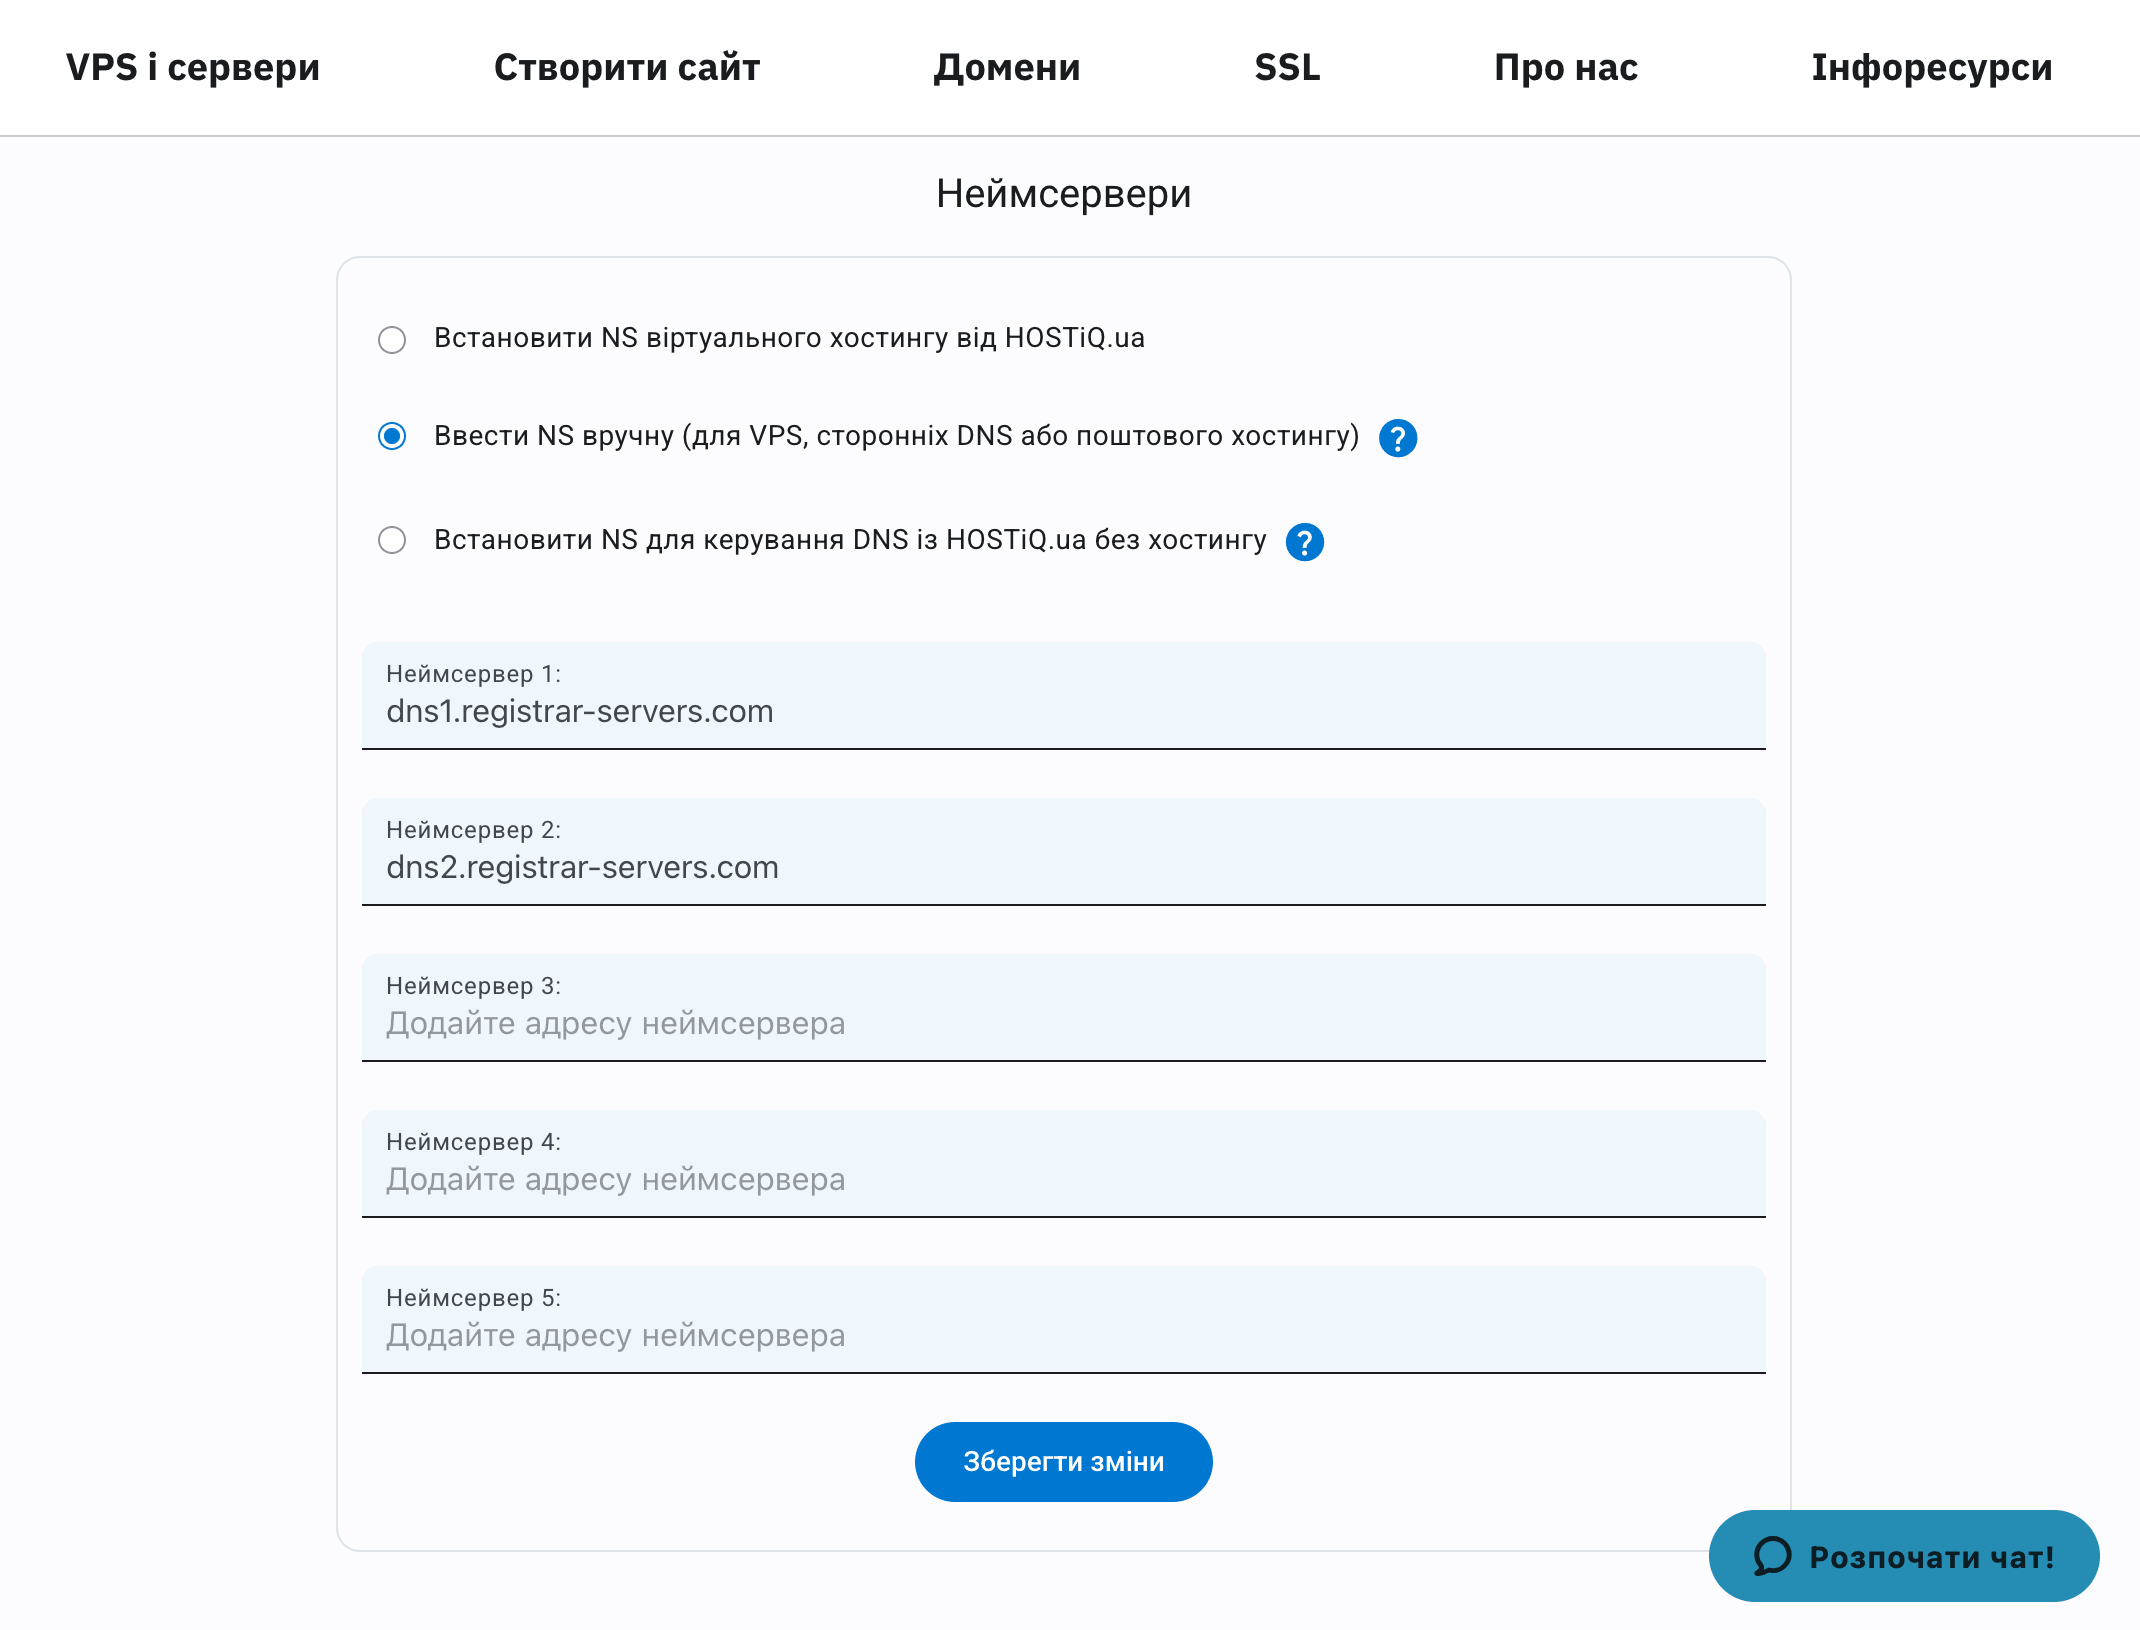Image resolution: width=2140 pixels, height=1630 pixels.
Task: Open the Створити сайт menu
Action: pos(627,67)
